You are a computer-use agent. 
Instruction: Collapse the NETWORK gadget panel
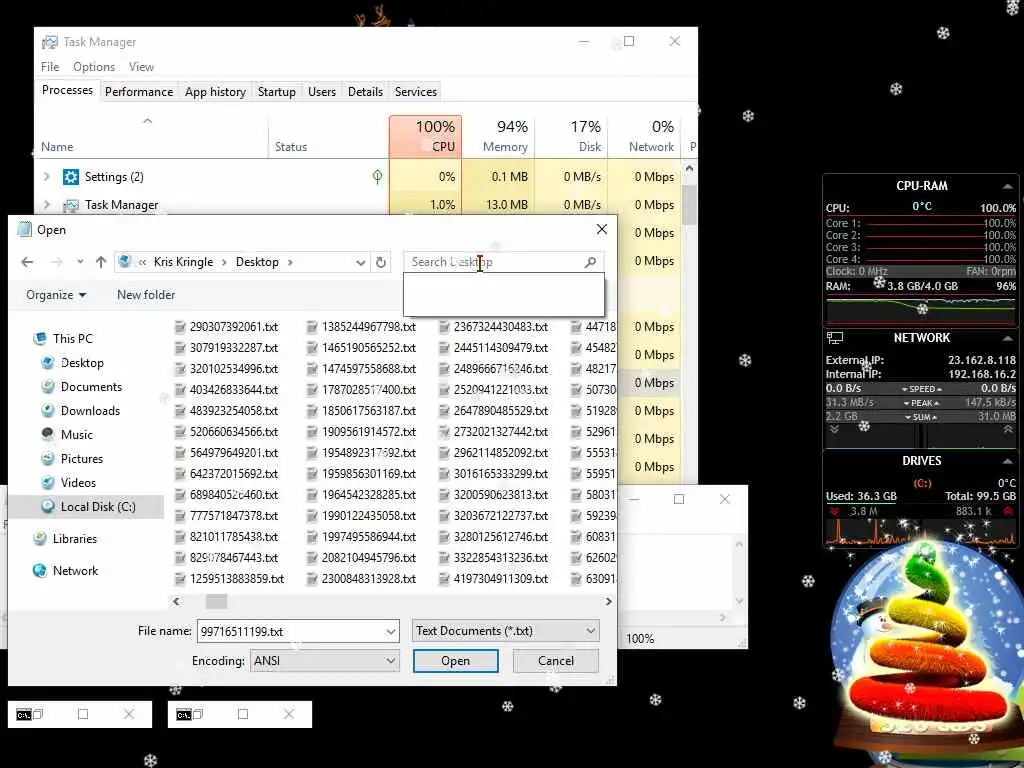(x=1008, y=338)
